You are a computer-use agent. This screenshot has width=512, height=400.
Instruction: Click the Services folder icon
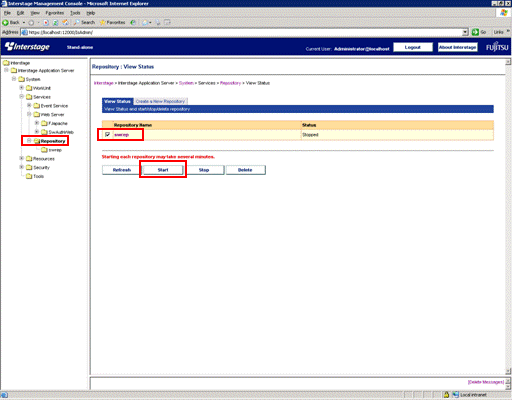(29, 97)
